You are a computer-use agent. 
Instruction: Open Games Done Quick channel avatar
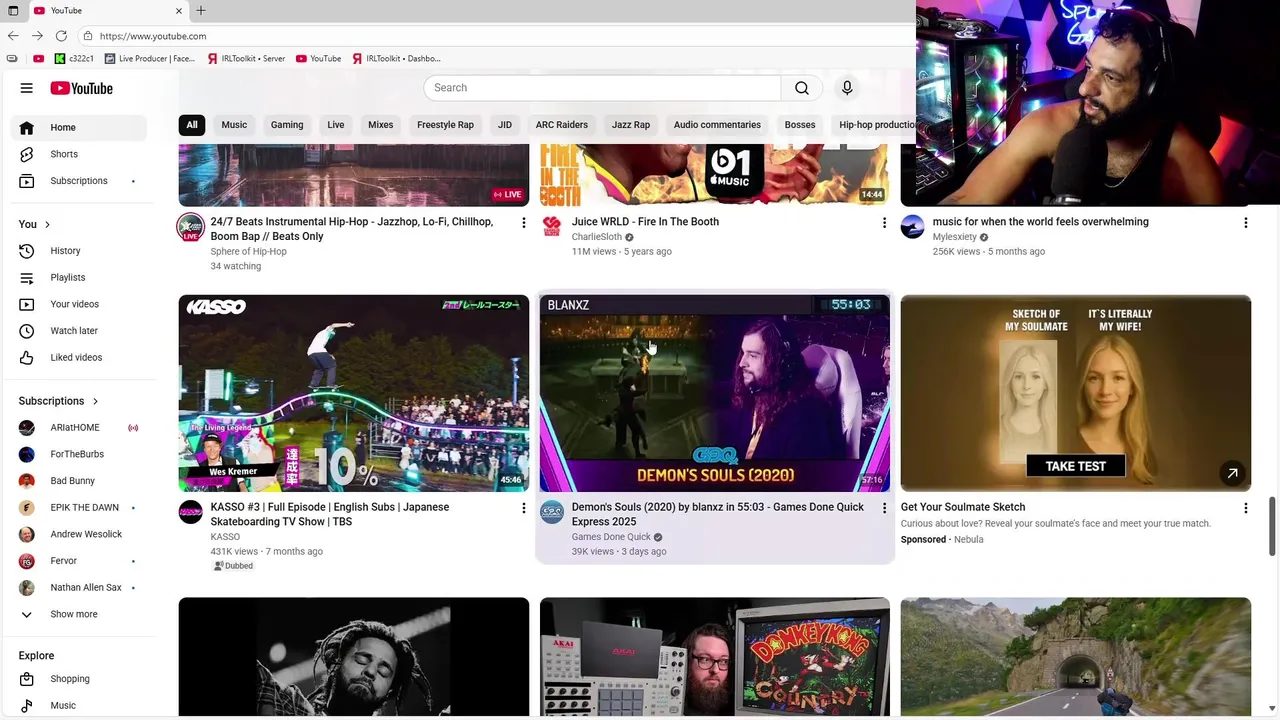(x=552, y=513)
